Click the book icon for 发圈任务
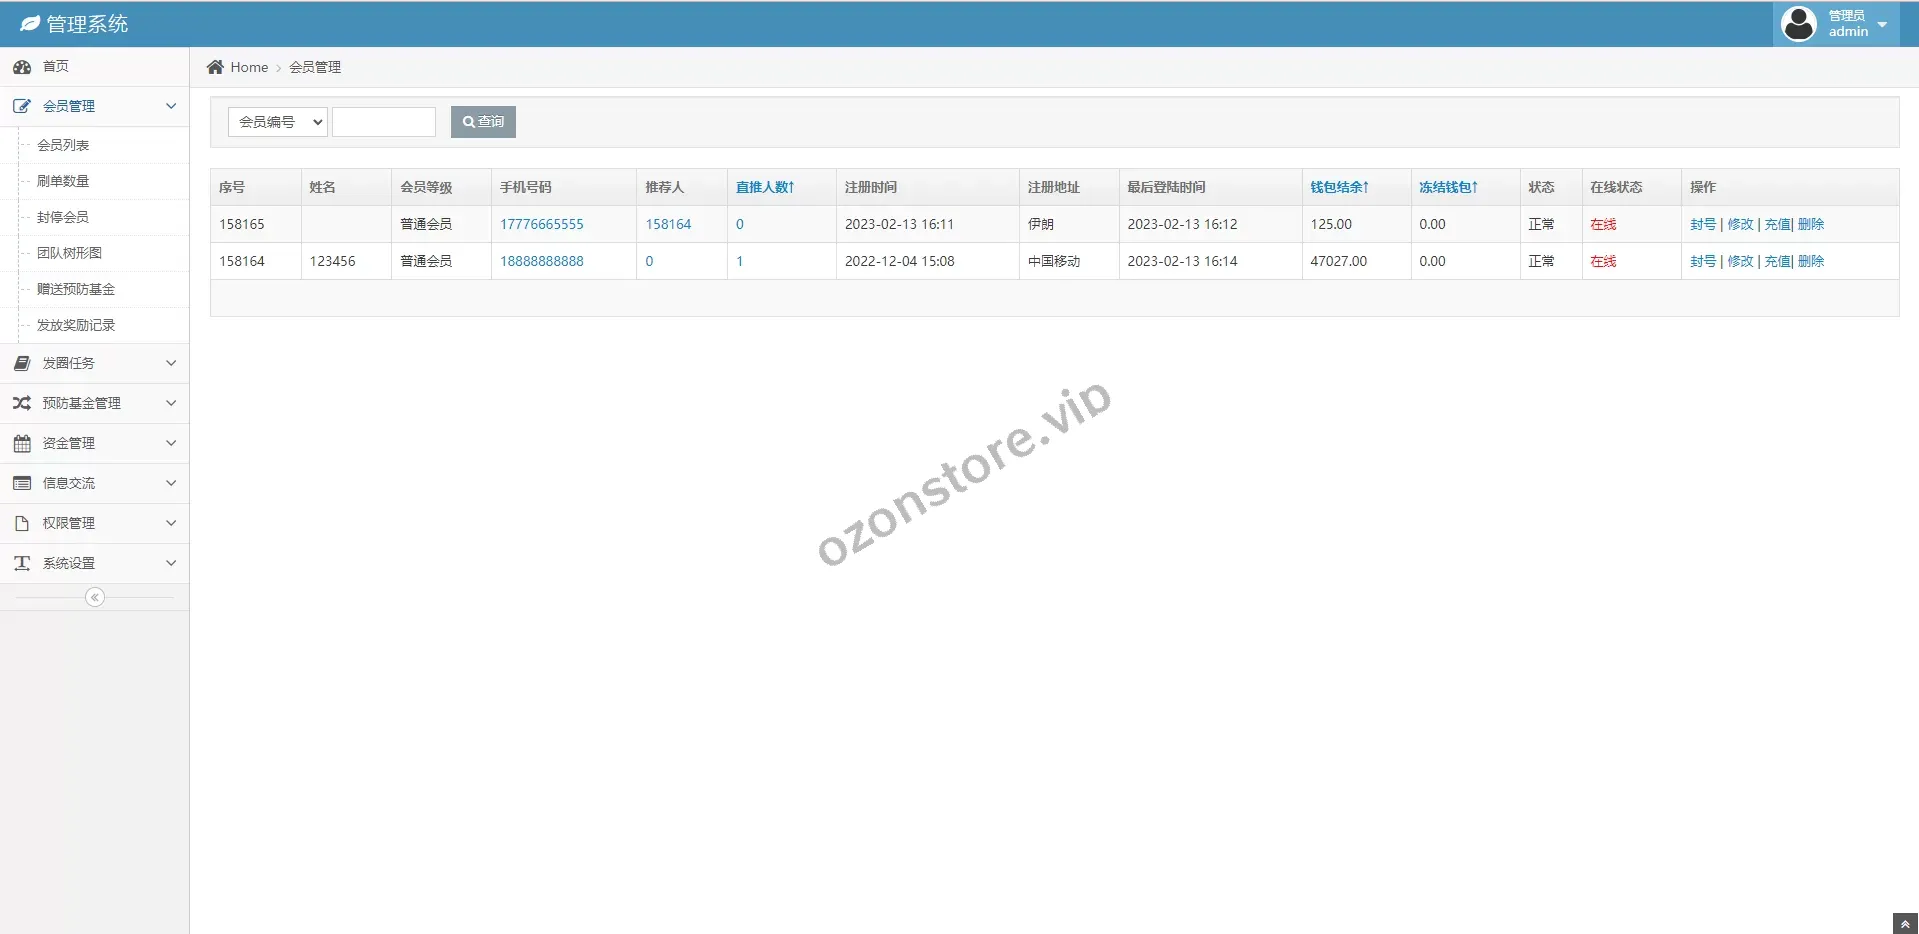Screen dimensions: 1919x934 [22, 363]
